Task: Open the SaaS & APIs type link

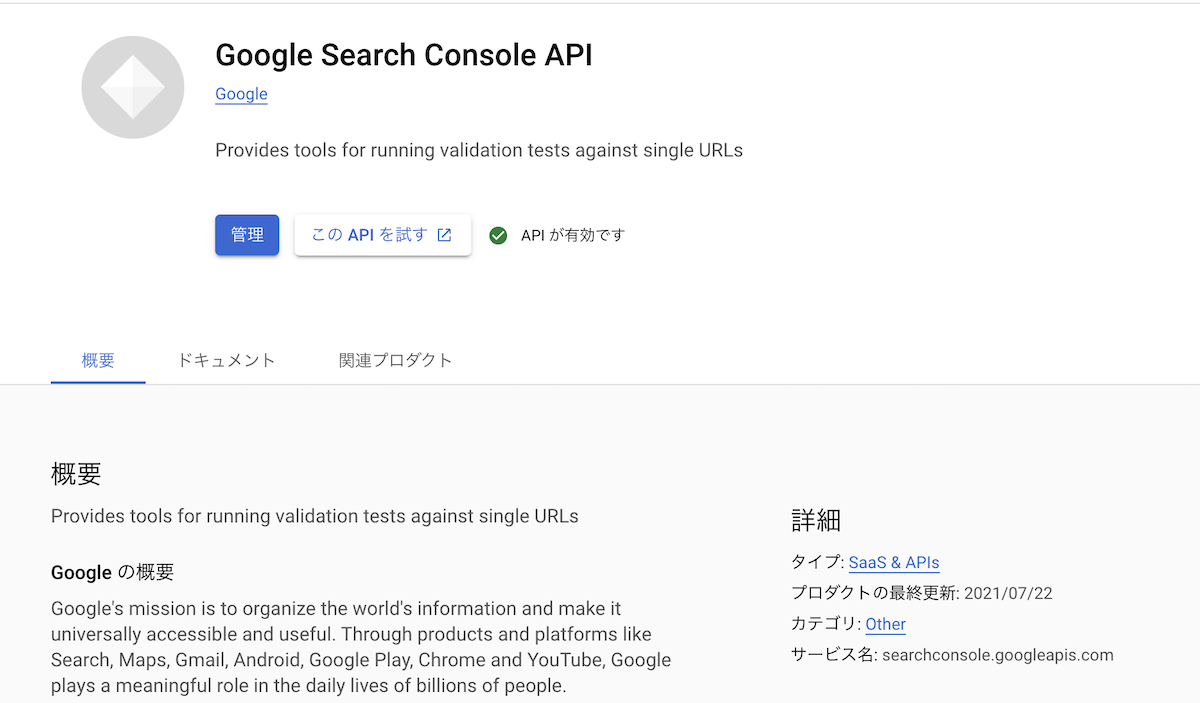Action: pyautogui.click(x=893, y=562)
